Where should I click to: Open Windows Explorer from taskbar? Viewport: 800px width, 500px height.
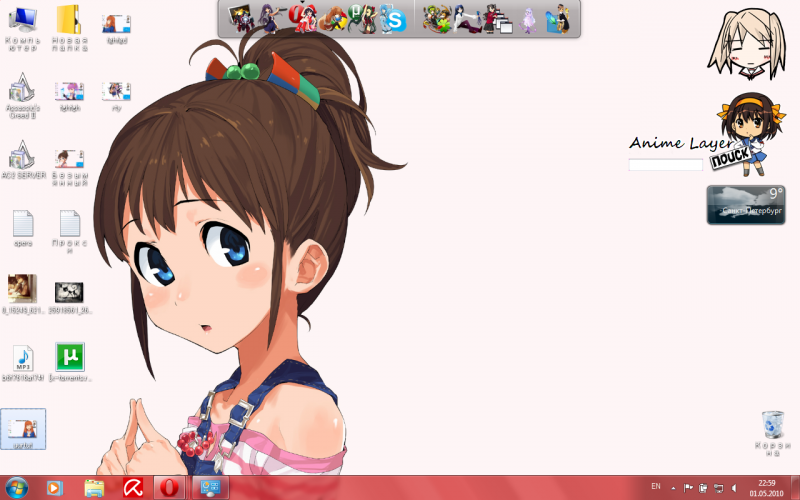click(x=94, y=488)
